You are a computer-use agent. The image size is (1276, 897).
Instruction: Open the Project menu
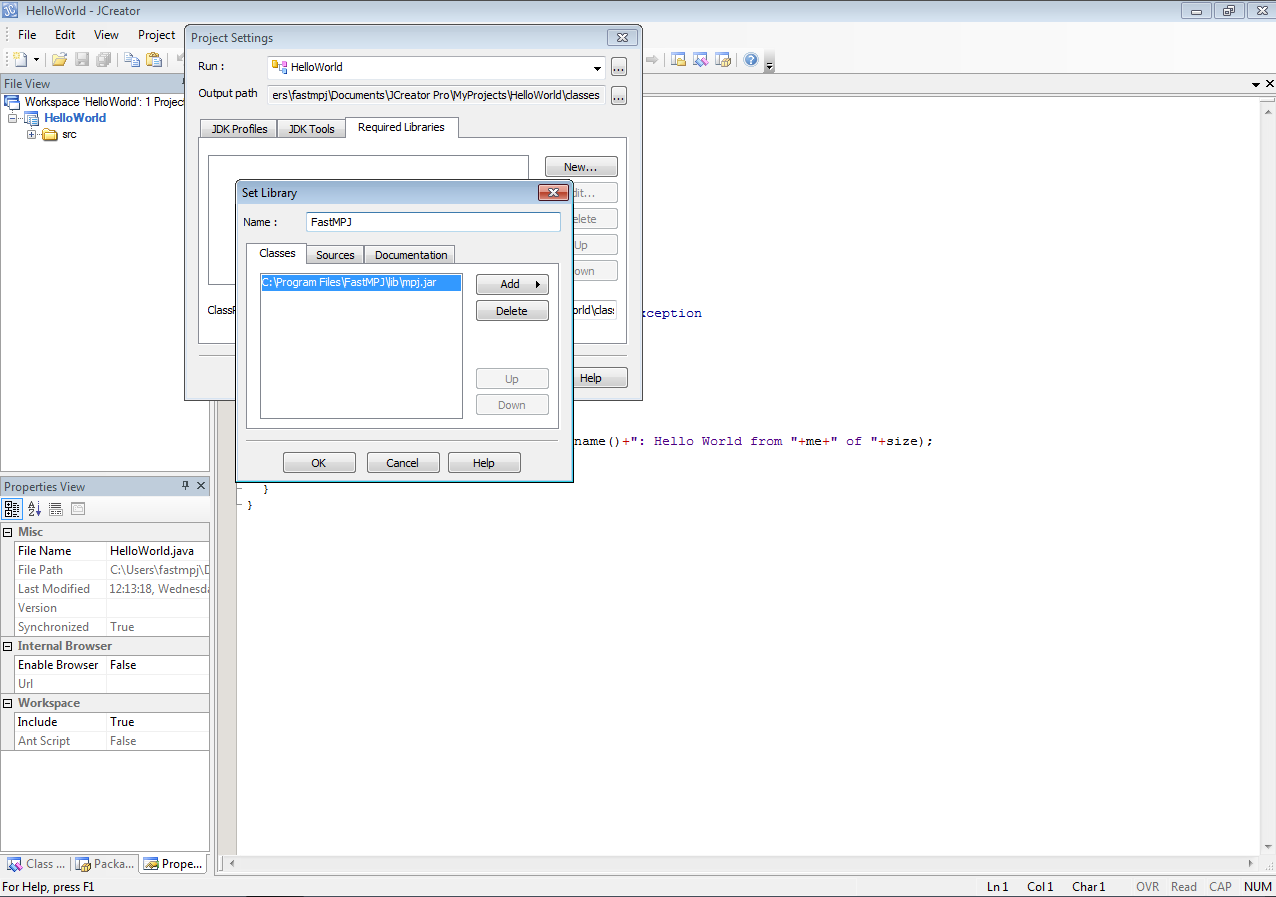(x=156, y=35)
